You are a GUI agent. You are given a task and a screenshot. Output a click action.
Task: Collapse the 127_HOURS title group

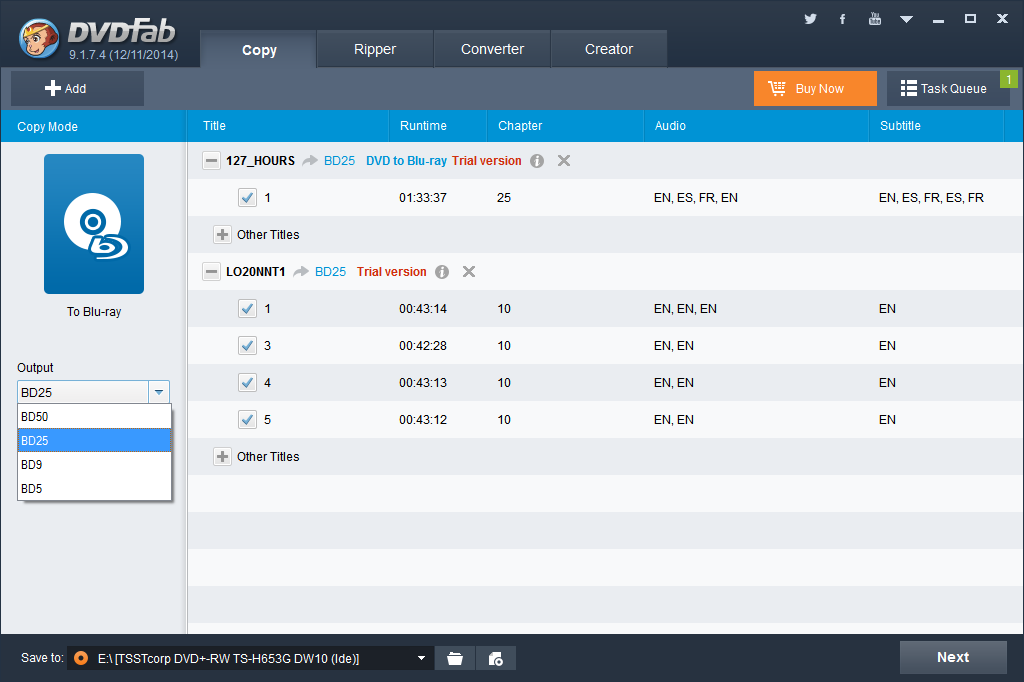click(211, 161)
